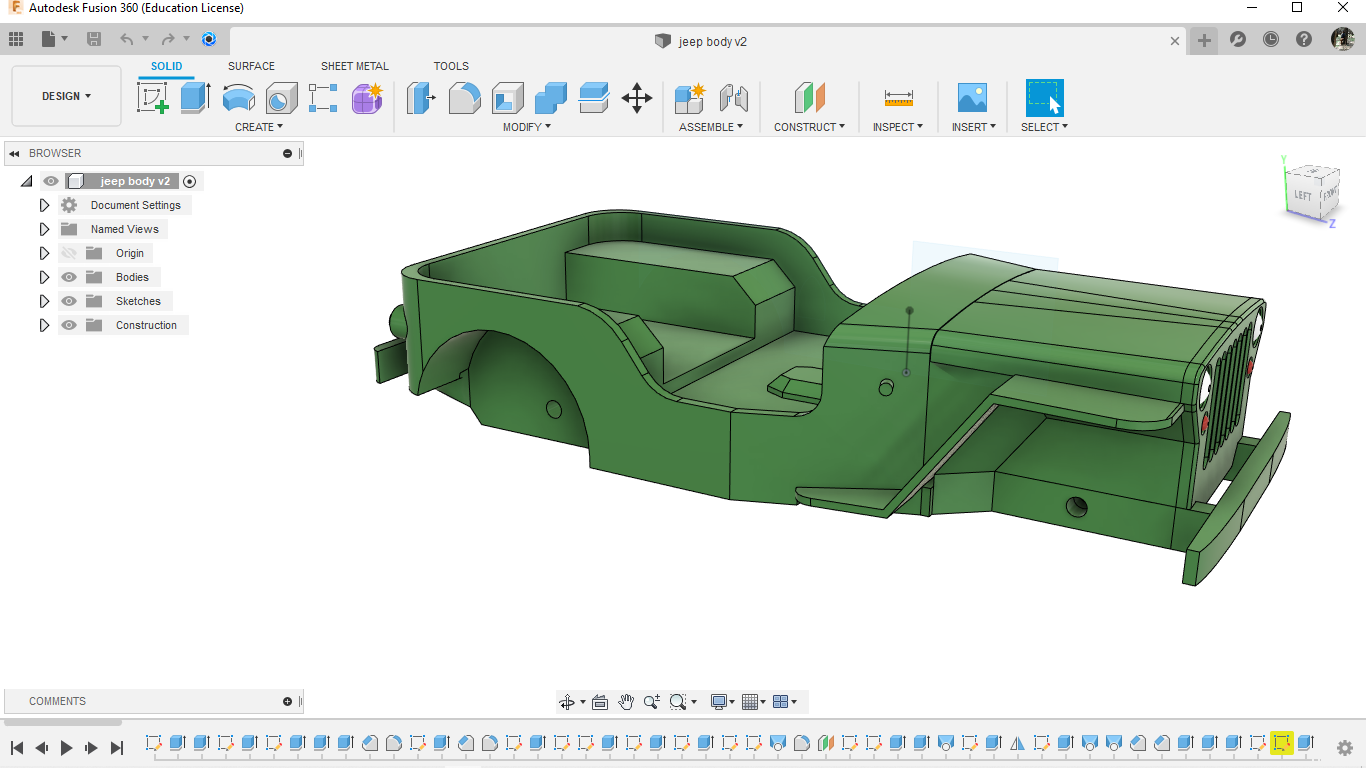
Task: Open the Job Status clock
Action: pos(1270,40)
